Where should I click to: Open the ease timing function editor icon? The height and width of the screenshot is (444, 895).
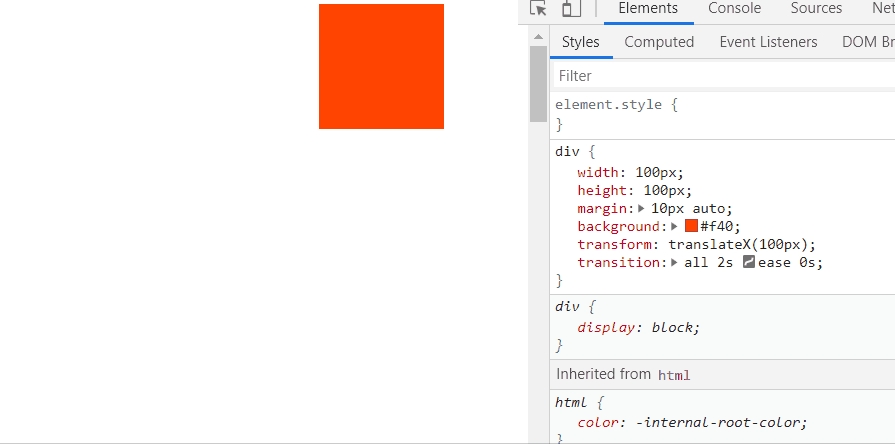click(748, 263)
